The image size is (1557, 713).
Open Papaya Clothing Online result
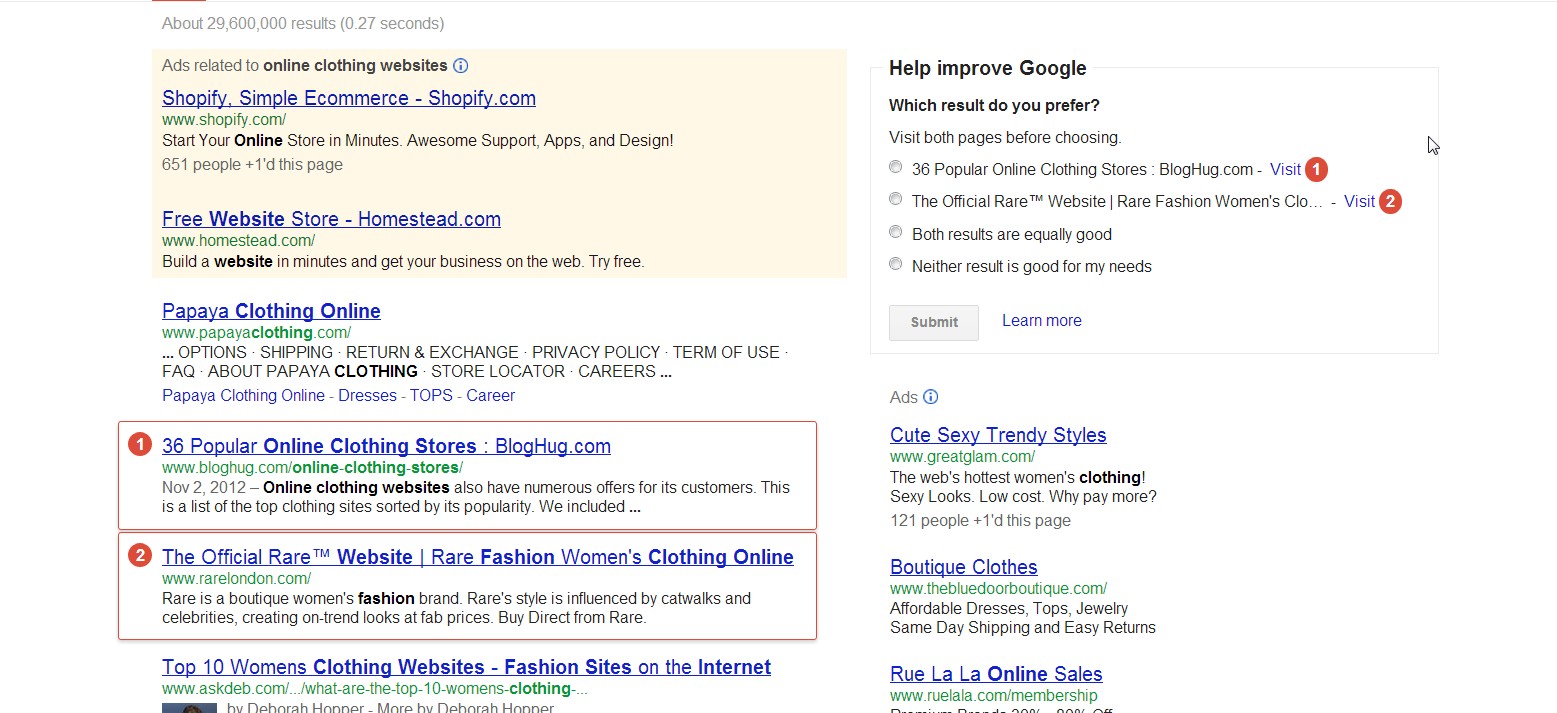pyautogui.click(x=271, y=311)
